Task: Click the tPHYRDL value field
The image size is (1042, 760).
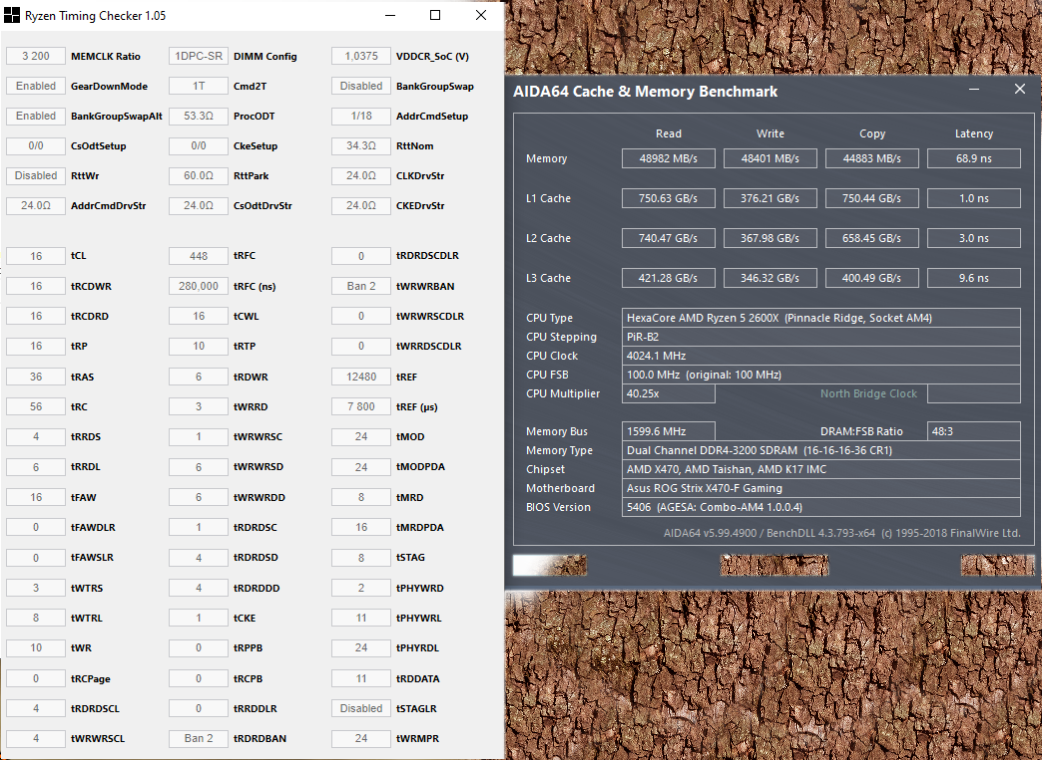Action: point(361,648)
